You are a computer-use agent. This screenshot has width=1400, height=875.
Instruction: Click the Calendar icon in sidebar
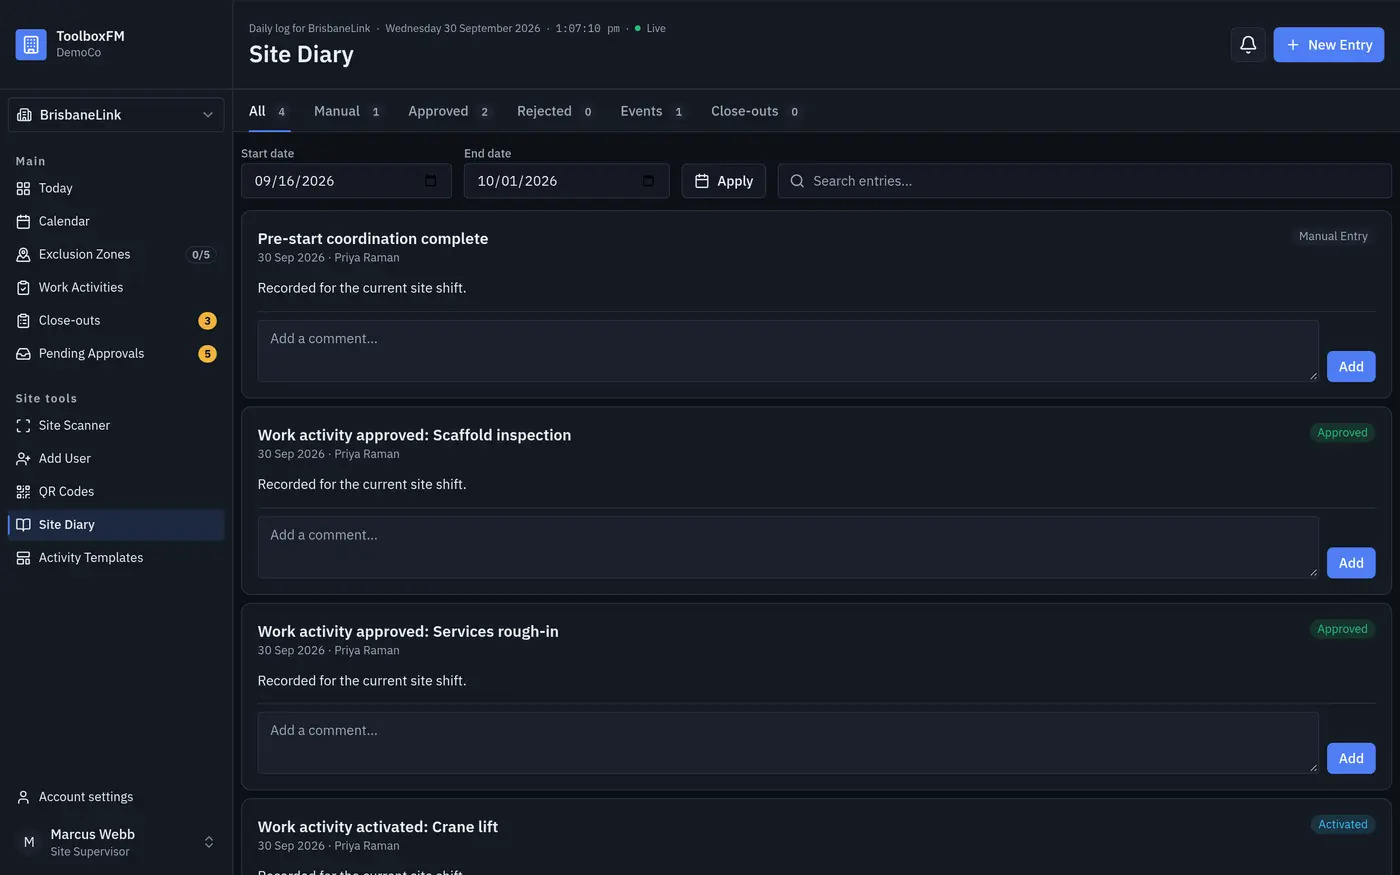[23, 221]
